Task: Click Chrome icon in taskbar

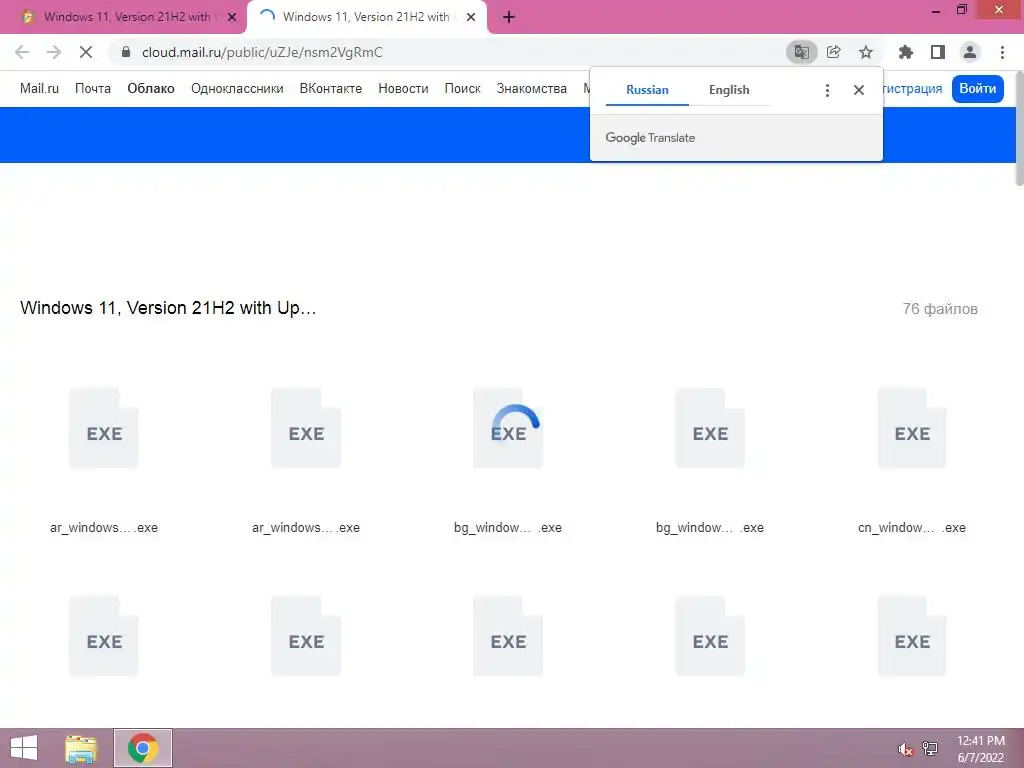Action: (x=142, y=748)
